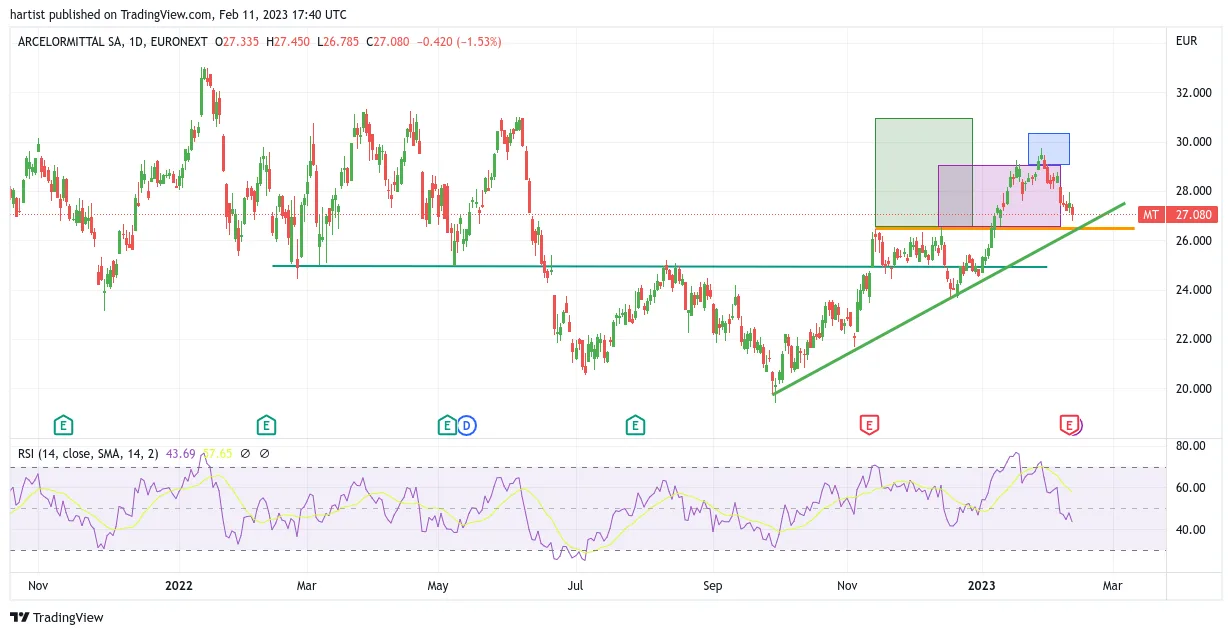Image resolution: width=1232 pixels, height=635 pixels.
Task: Open the red earnings icon near Feb 2023
Action: tap(1070, 426)
